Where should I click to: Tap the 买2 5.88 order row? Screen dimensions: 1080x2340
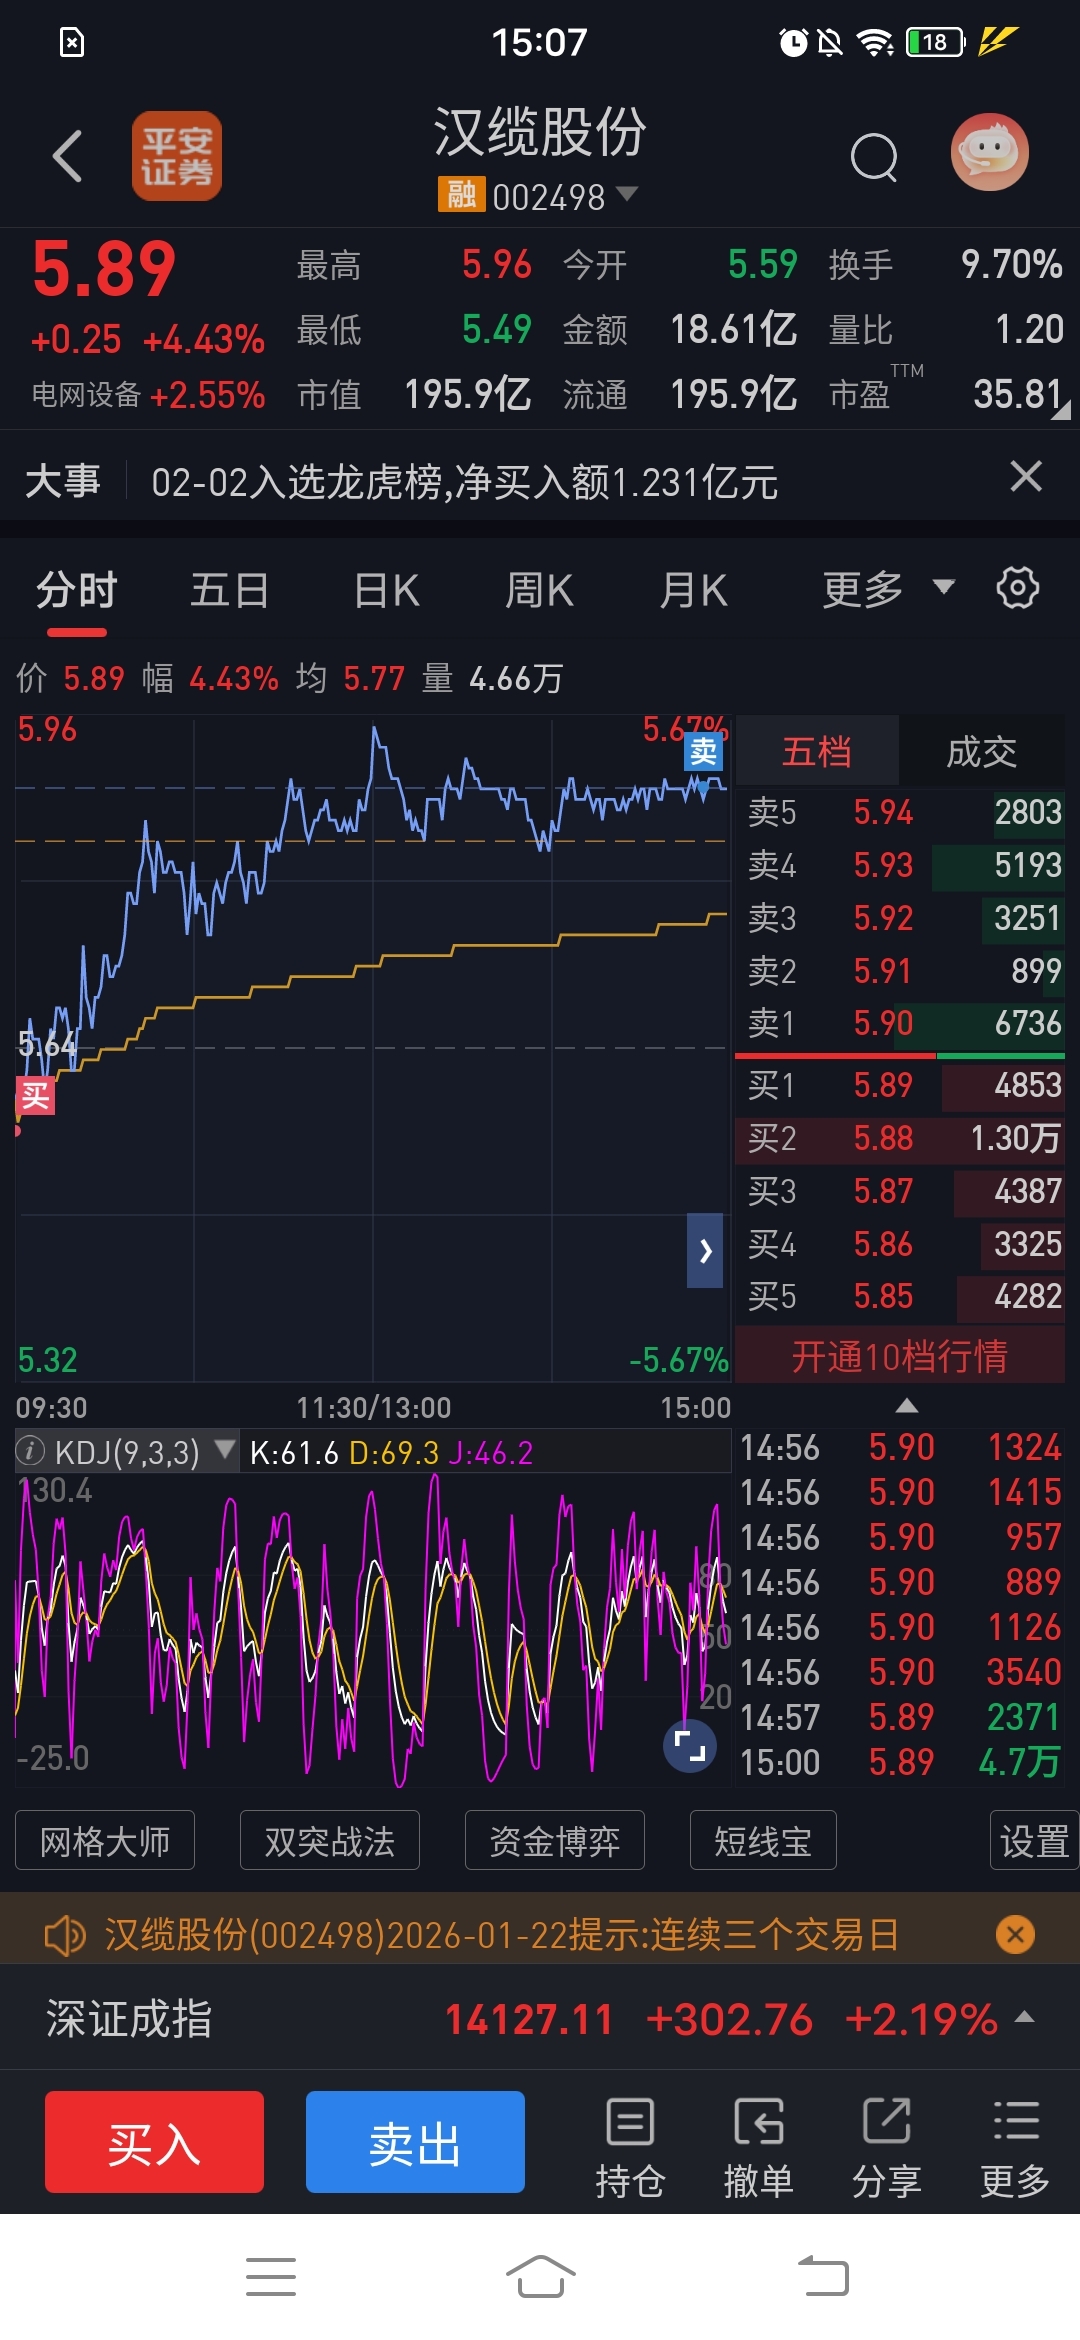tap(900, 1138)
